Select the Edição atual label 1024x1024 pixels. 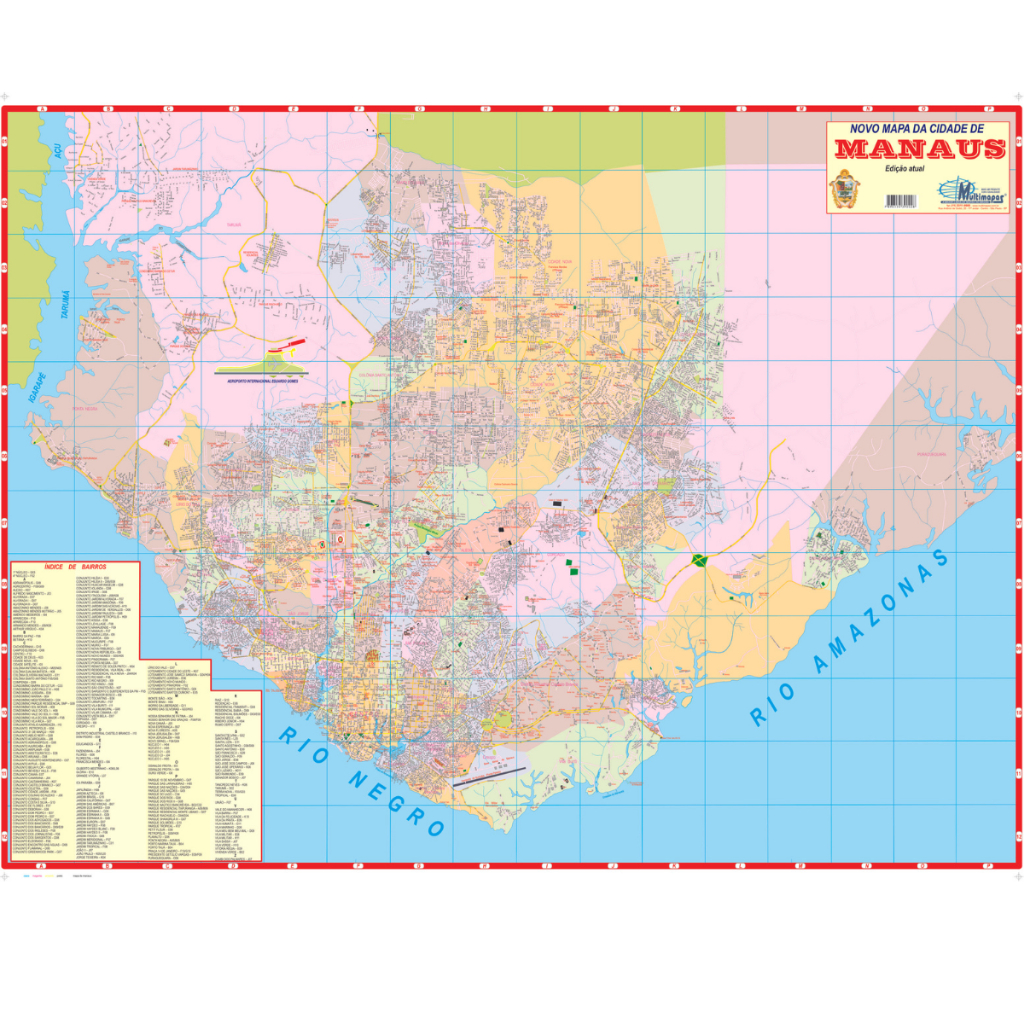(x=905, y=168)
